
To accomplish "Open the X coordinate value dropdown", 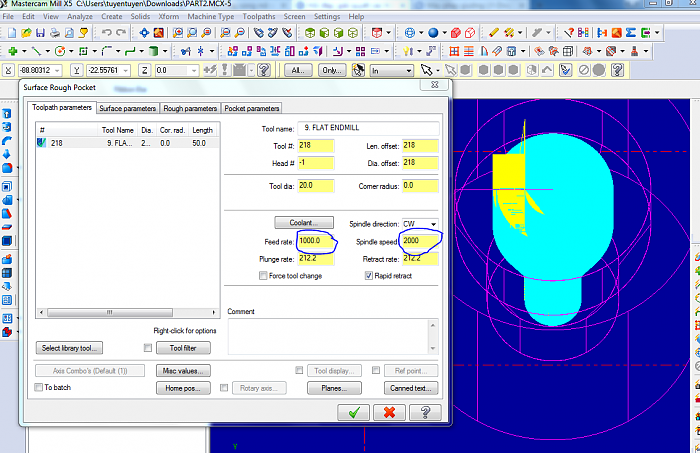I will point(57,71).
